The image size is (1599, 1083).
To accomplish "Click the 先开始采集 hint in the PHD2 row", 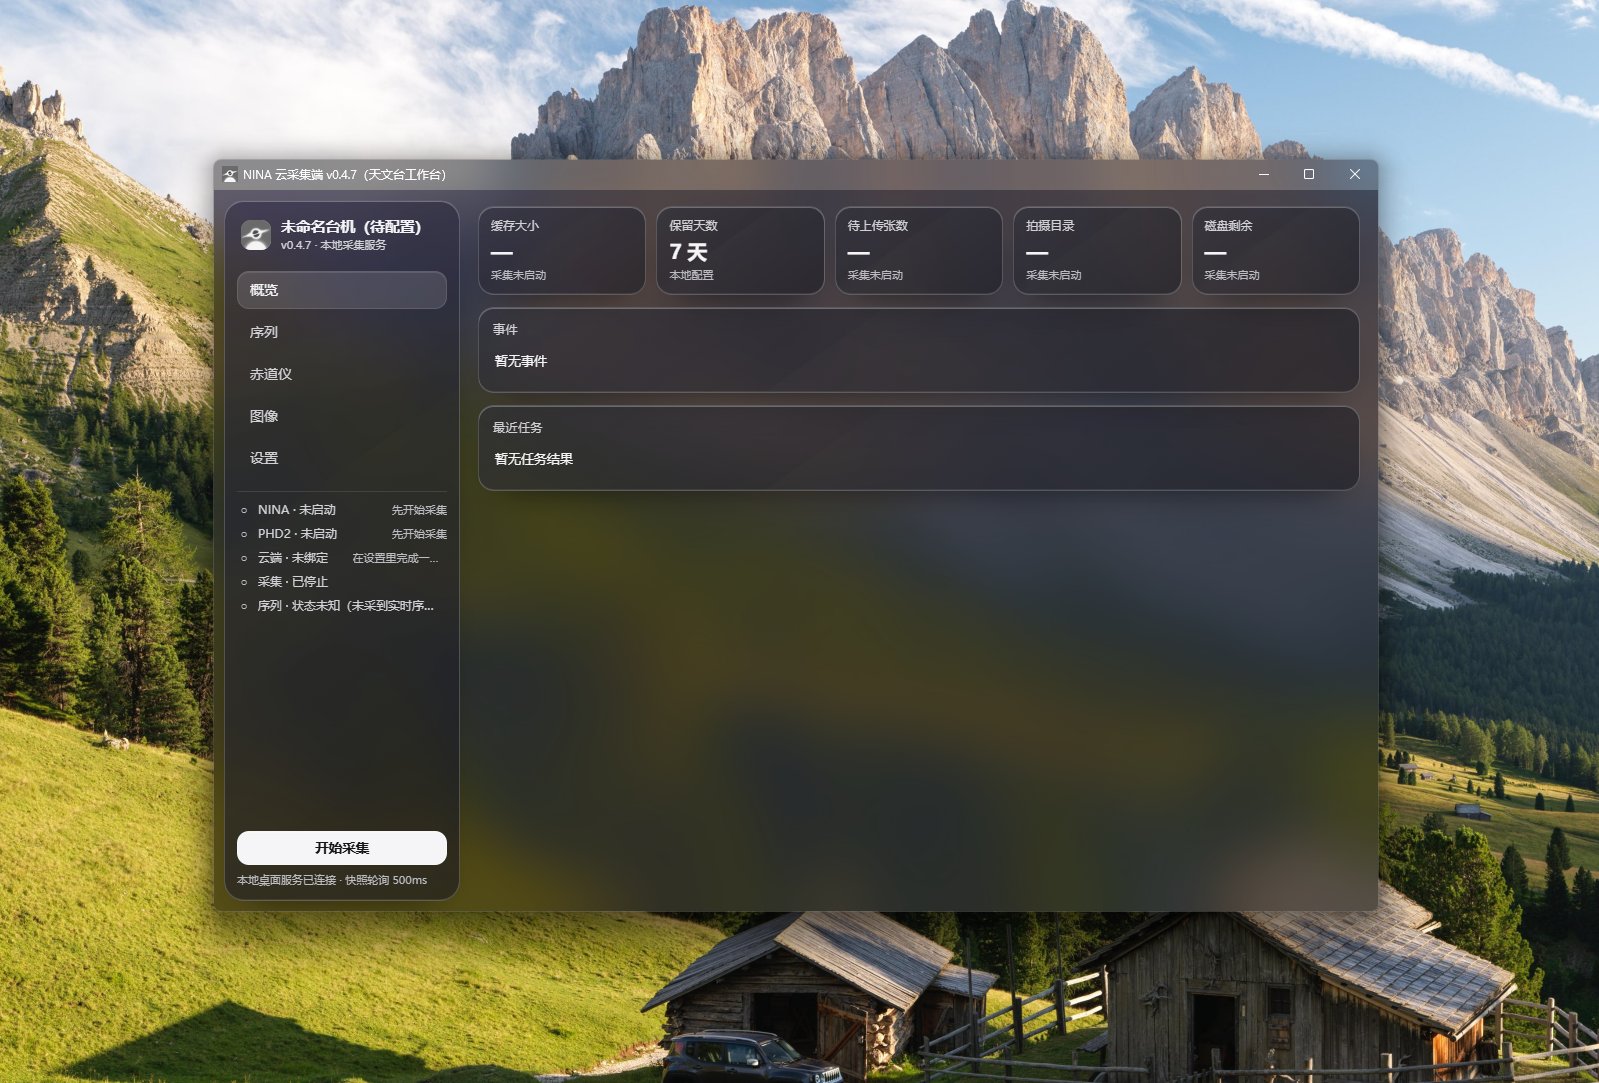I will tap(419, 534).
